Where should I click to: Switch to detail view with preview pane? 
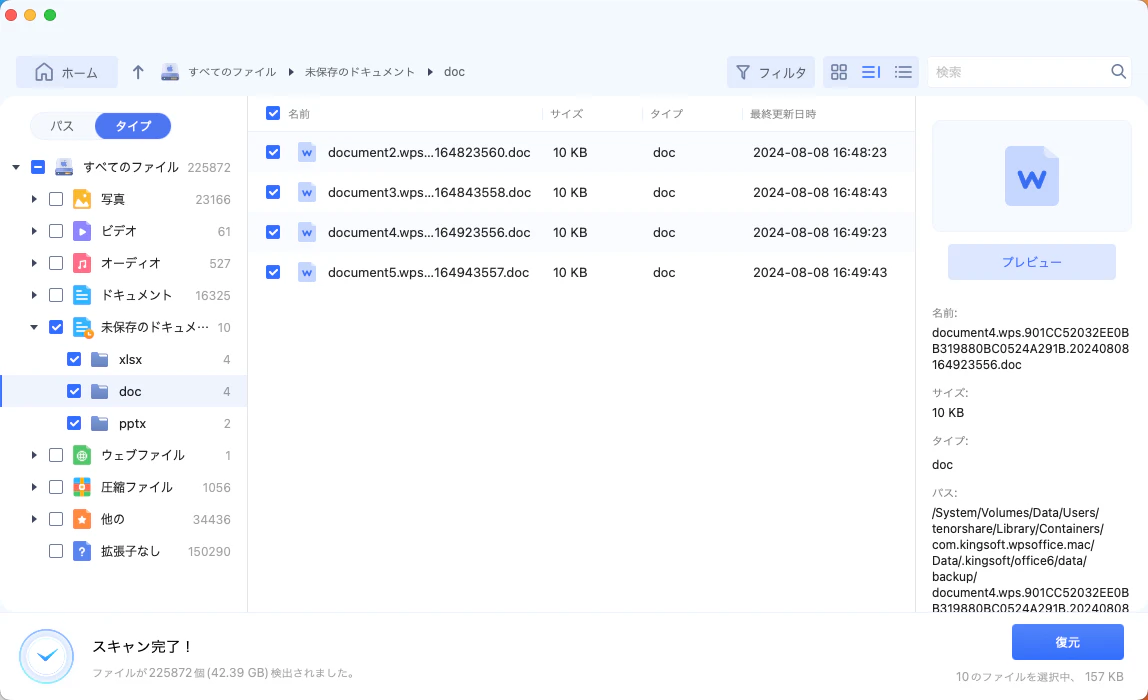coord(871,72)
